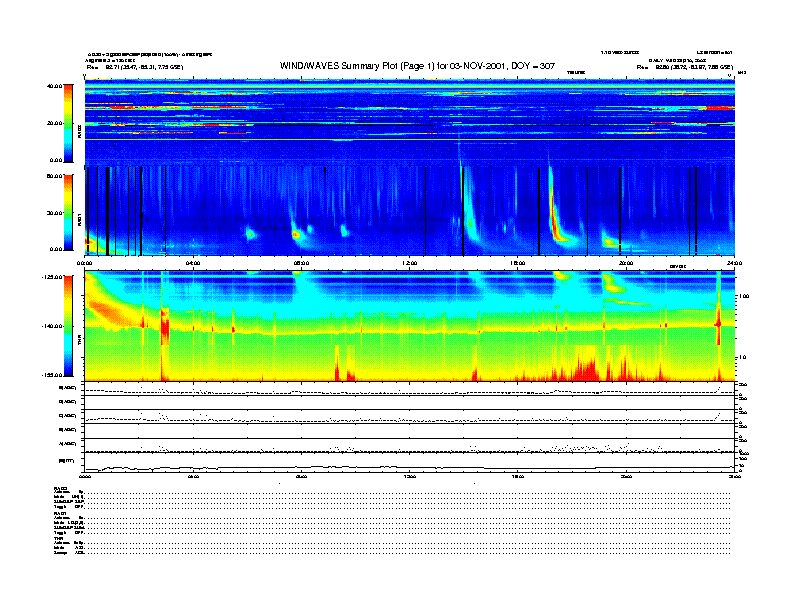Click the 08:00 time label under RAD1 spectrogram
The image size is (792, 612).
pyautogui.click(x=301, y=263)
